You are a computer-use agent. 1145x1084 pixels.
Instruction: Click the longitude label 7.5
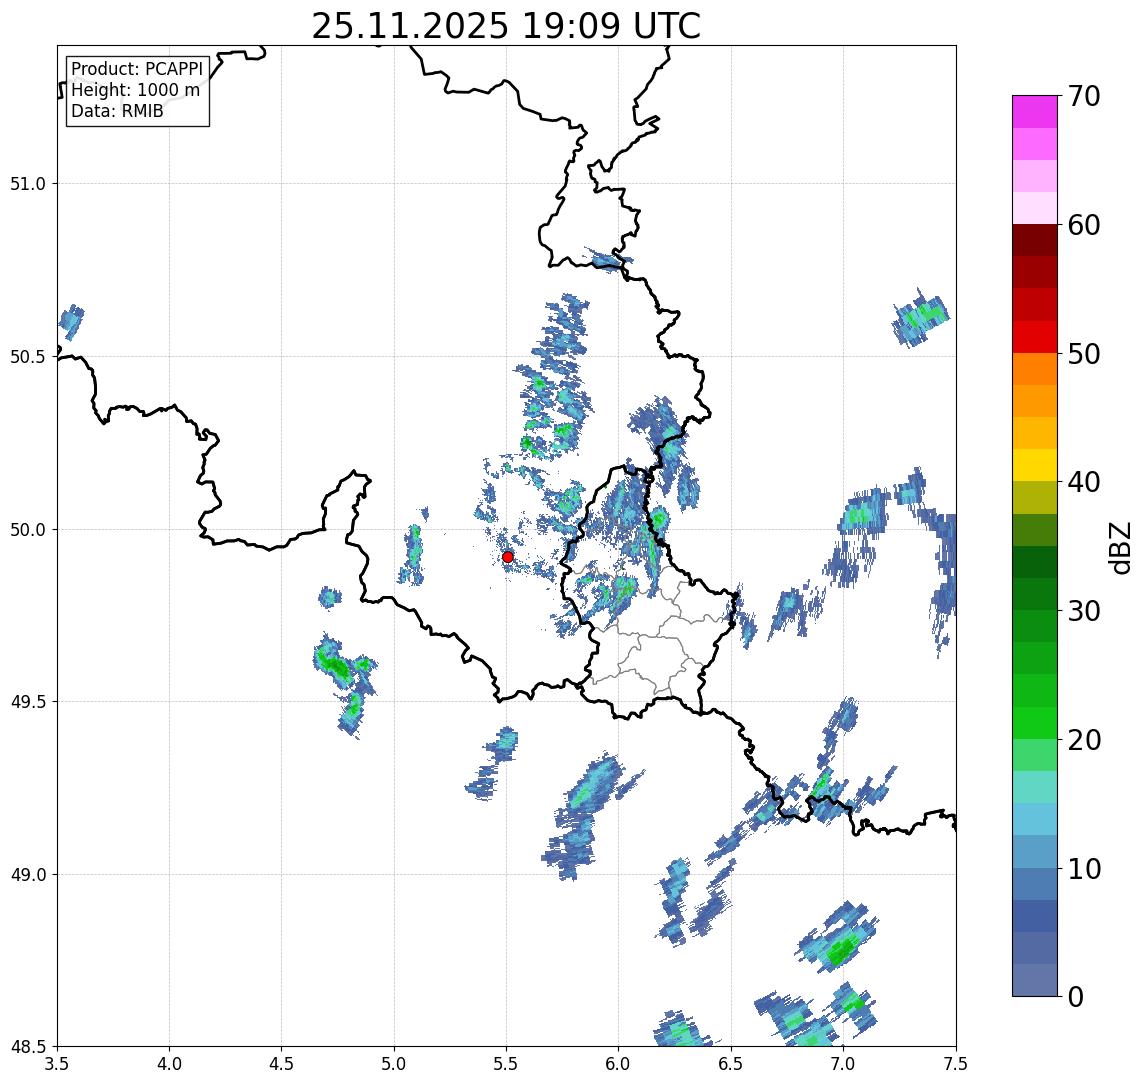tap(956, 1064)
